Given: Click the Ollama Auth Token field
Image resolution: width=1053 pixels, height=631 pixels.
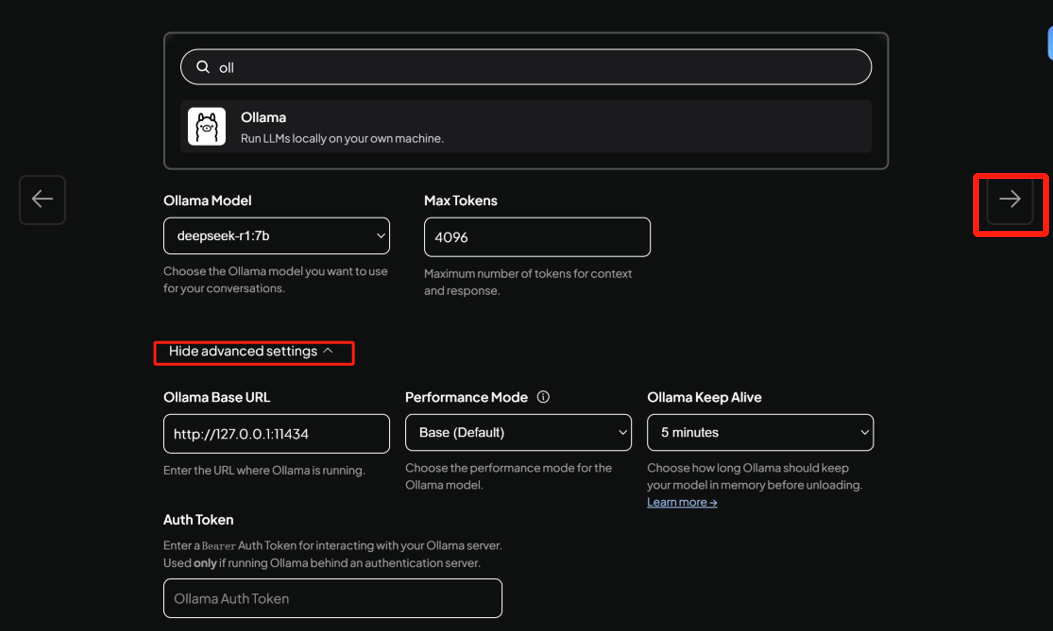Looking at the screenshot, I should point(332,598).
